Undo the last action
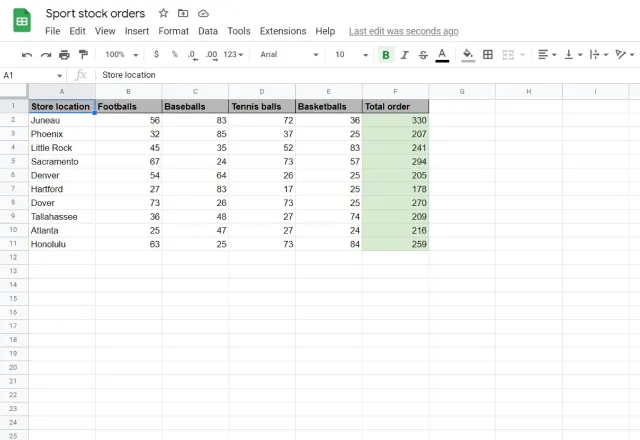 [x=27, y=55]
